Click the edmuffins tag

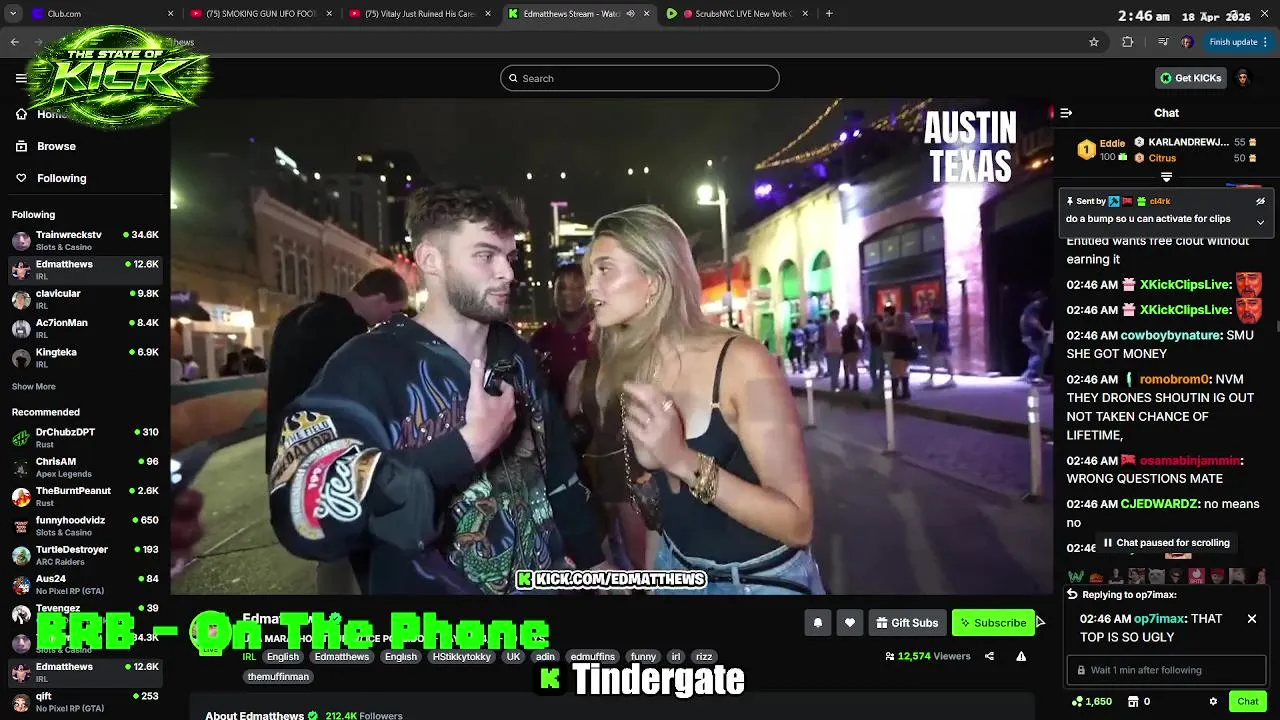[x=592, y=657]
